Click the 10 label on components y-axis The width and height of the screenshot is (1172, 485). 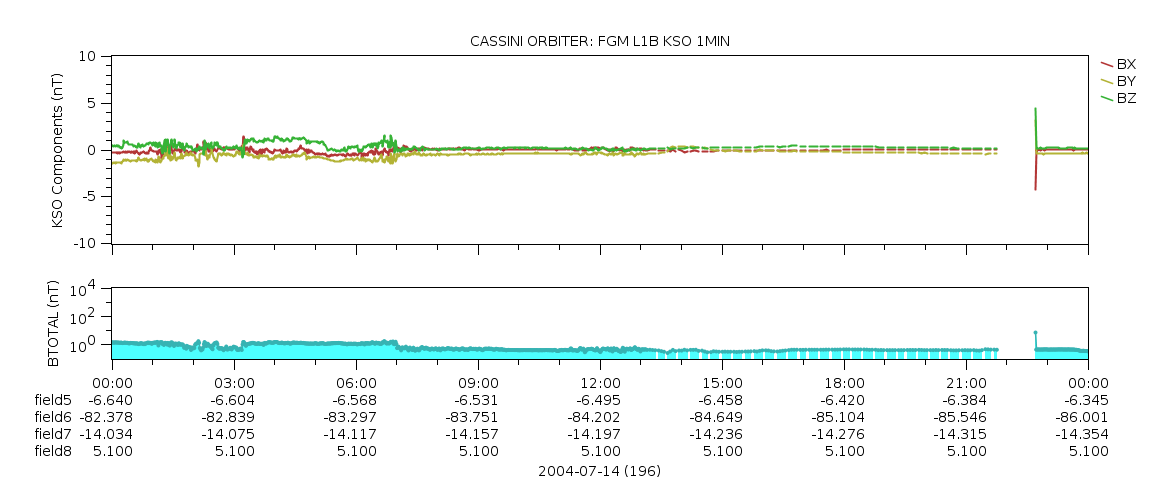point(89,57)
